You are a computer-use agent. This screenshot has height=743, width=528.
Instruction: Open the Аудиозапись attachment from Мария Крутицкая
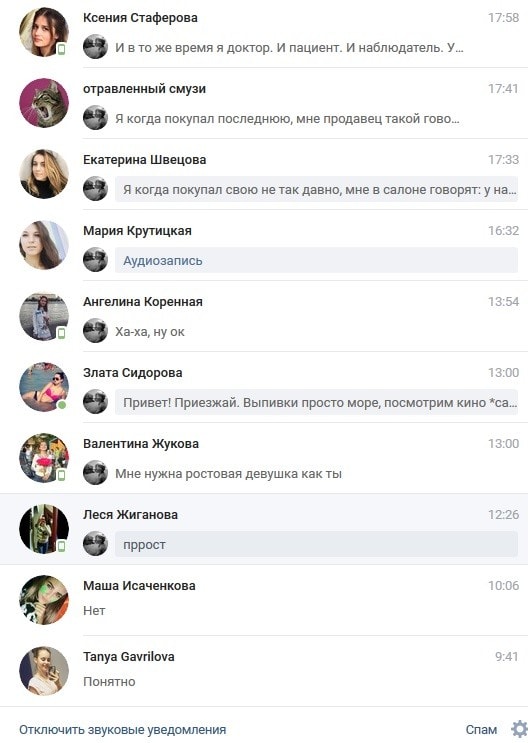(x=163, y=261)
